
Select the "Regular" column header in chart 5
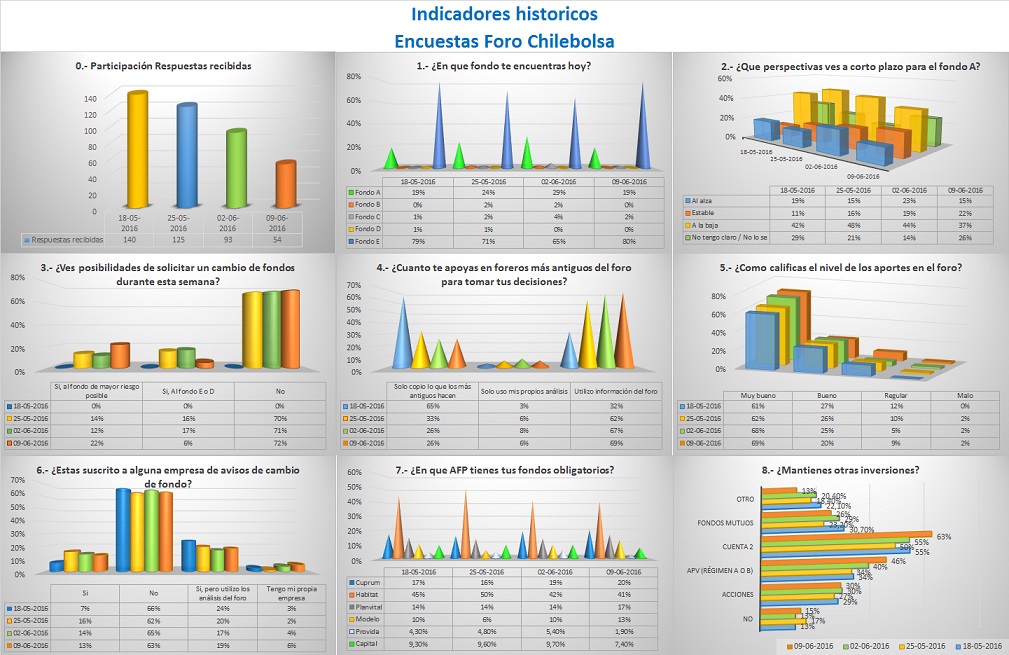896,396
